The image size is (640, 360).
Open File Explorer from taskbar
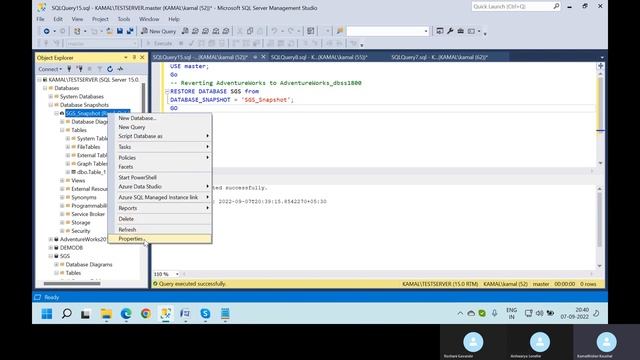pyautogui.click(x=106, y=313)
